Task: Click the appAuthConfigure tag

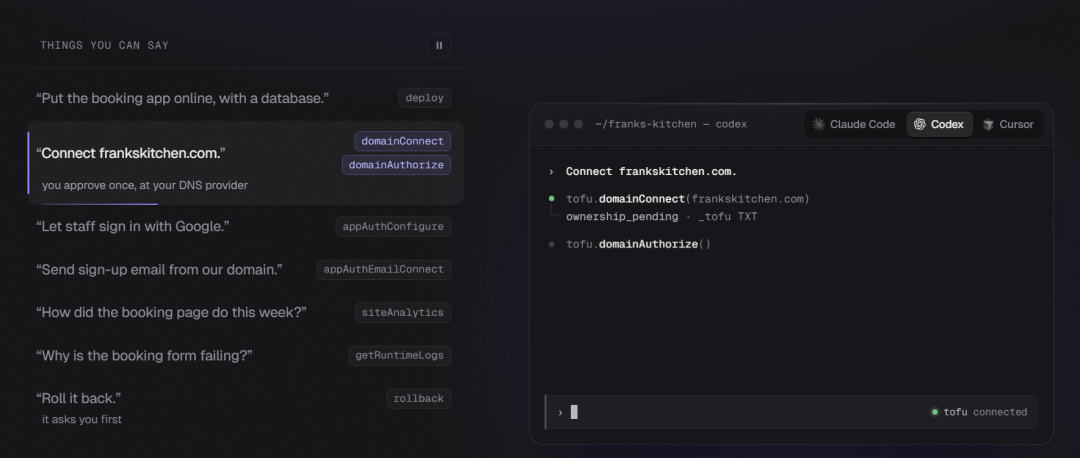Action: (393, 227)
